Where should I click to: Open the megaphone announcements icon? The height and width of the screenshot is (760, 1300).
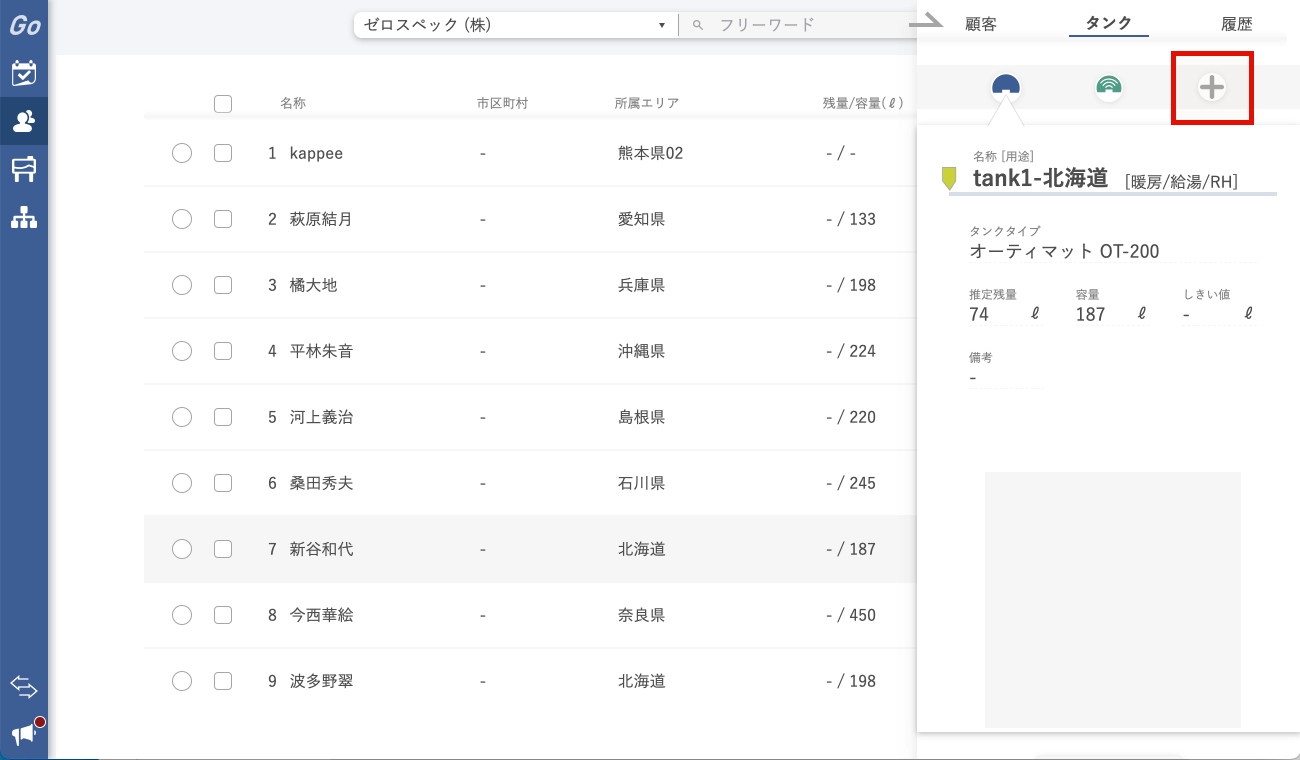tap(24, 734)
